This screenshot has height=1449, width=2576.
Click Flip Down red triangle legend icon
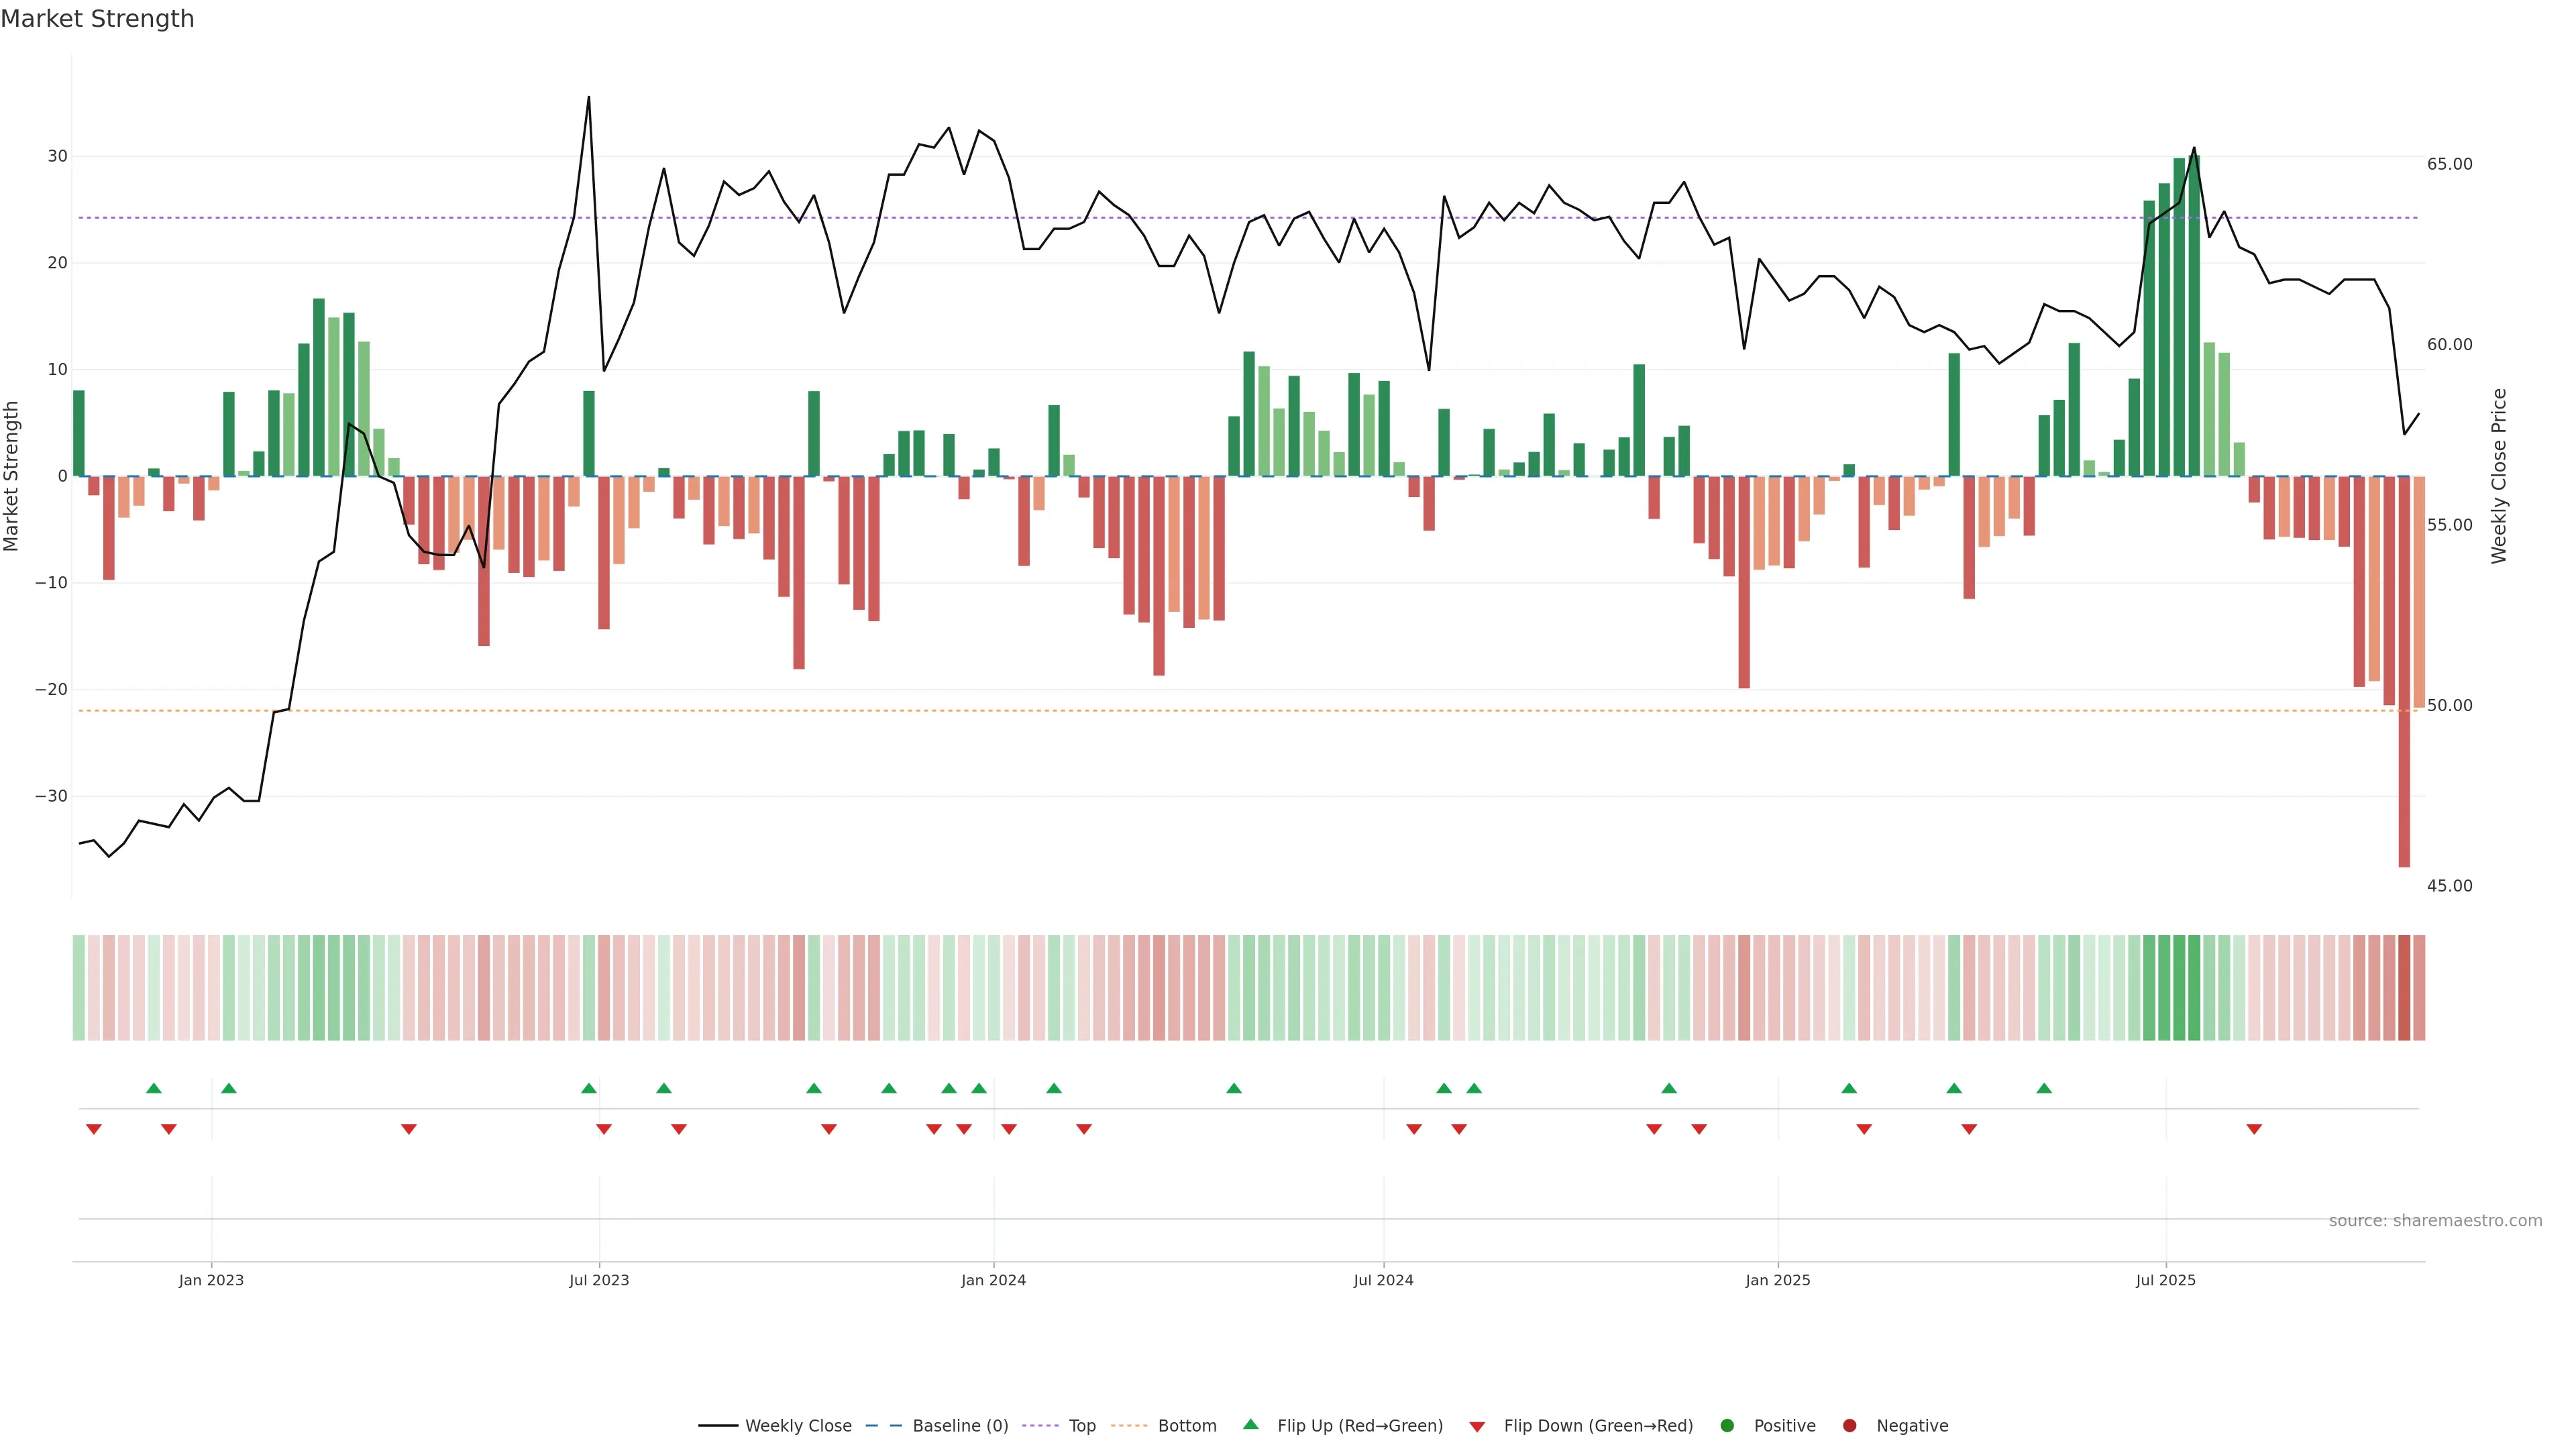(1477, 1427)
